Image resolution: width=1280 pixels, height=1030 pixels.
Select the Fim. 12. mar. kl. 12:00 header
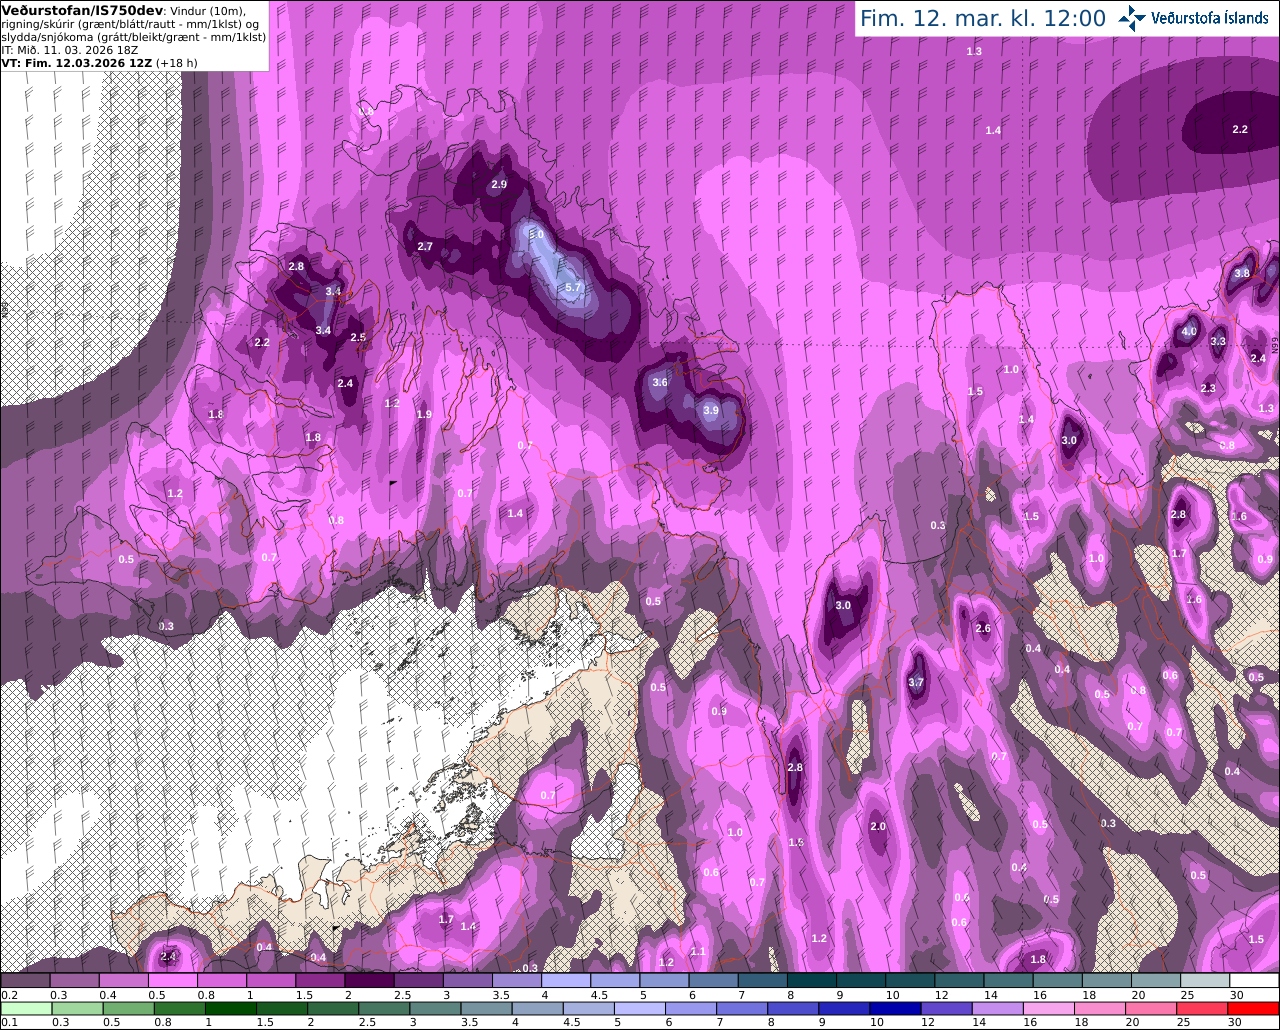point(983,18)
